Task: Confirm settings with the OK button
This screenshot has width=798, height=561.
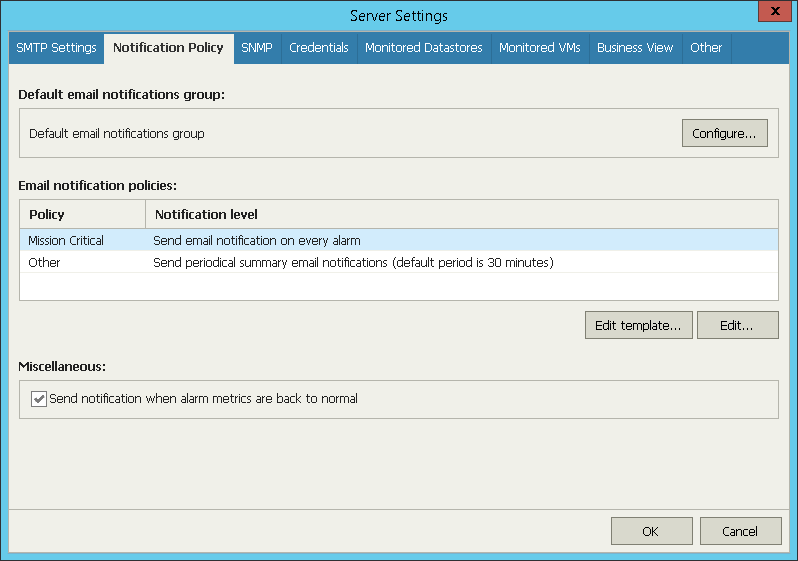Action: [x=651, y=531]
